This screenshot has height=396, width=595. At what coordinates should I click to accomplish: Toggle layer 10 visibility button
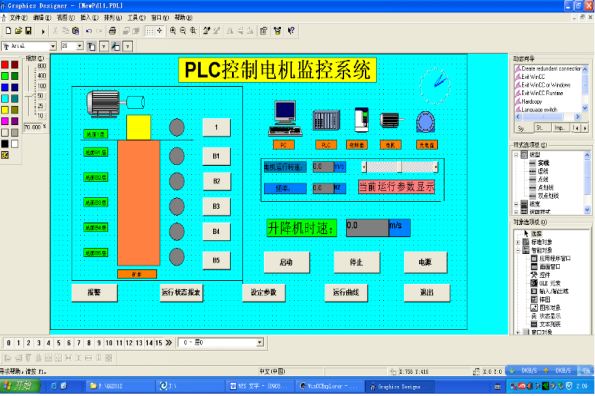[109, 343]
